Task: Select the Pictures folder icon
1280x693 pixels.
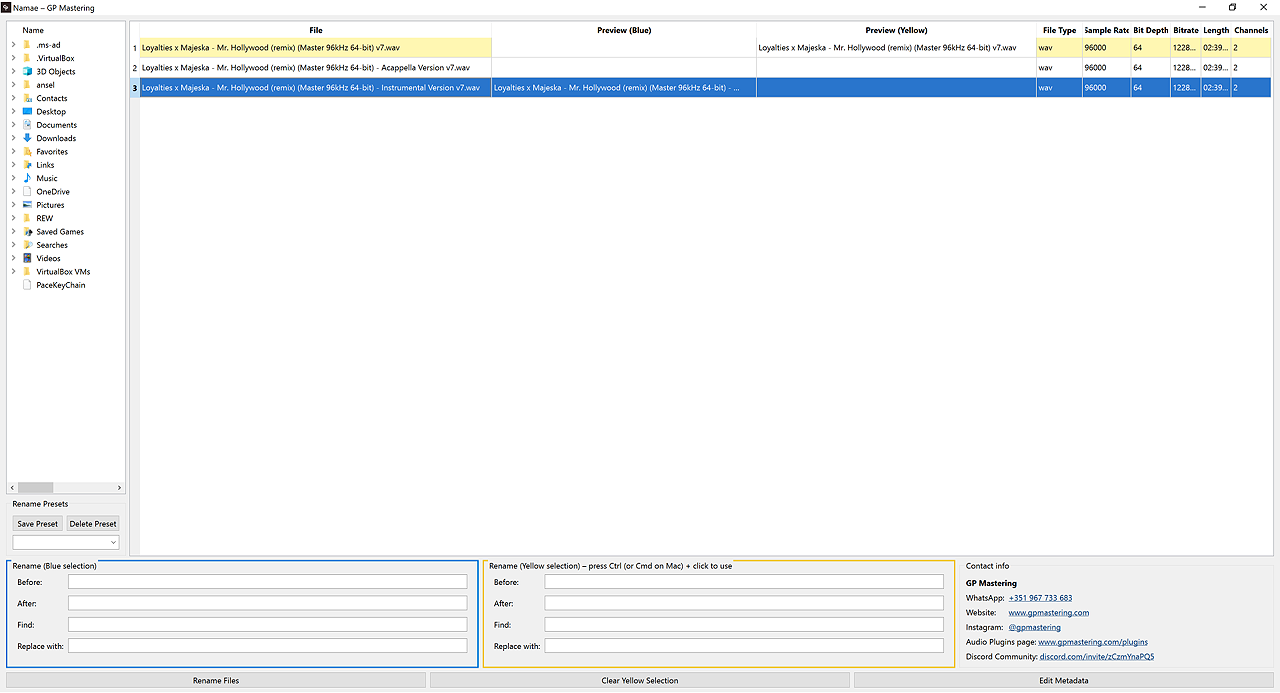Action: 27,205
